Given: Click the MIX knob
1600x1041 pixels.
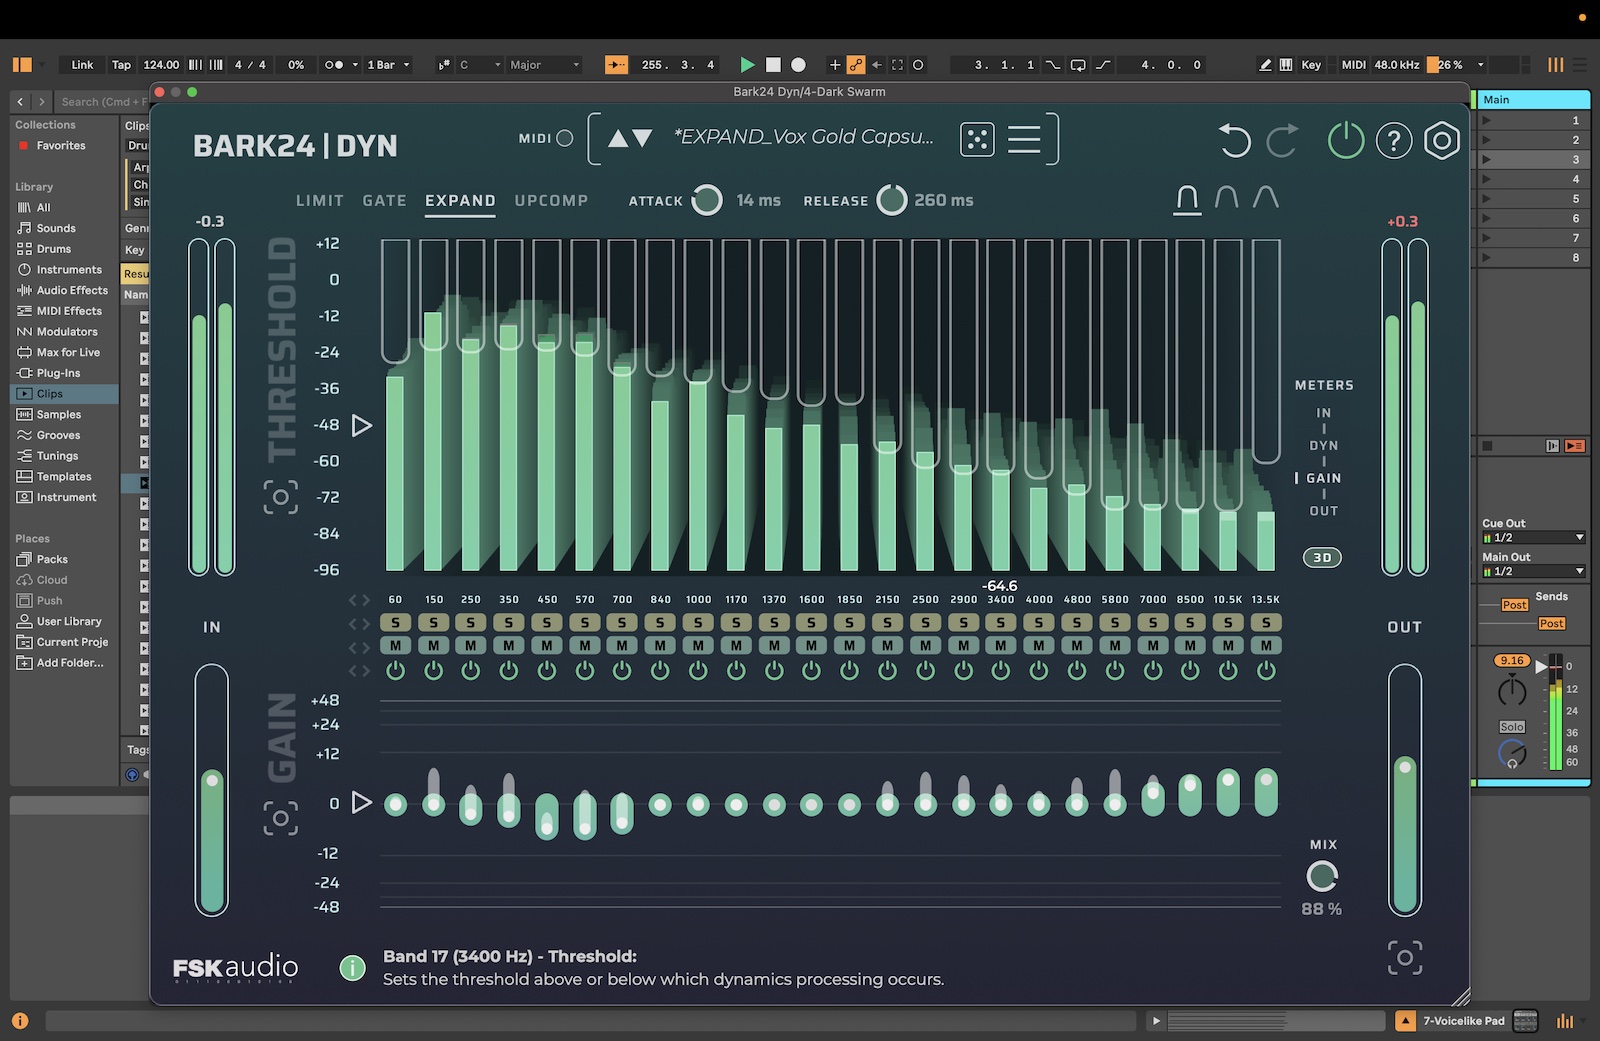Looking at the screenshot, I should click(1322, 876).
